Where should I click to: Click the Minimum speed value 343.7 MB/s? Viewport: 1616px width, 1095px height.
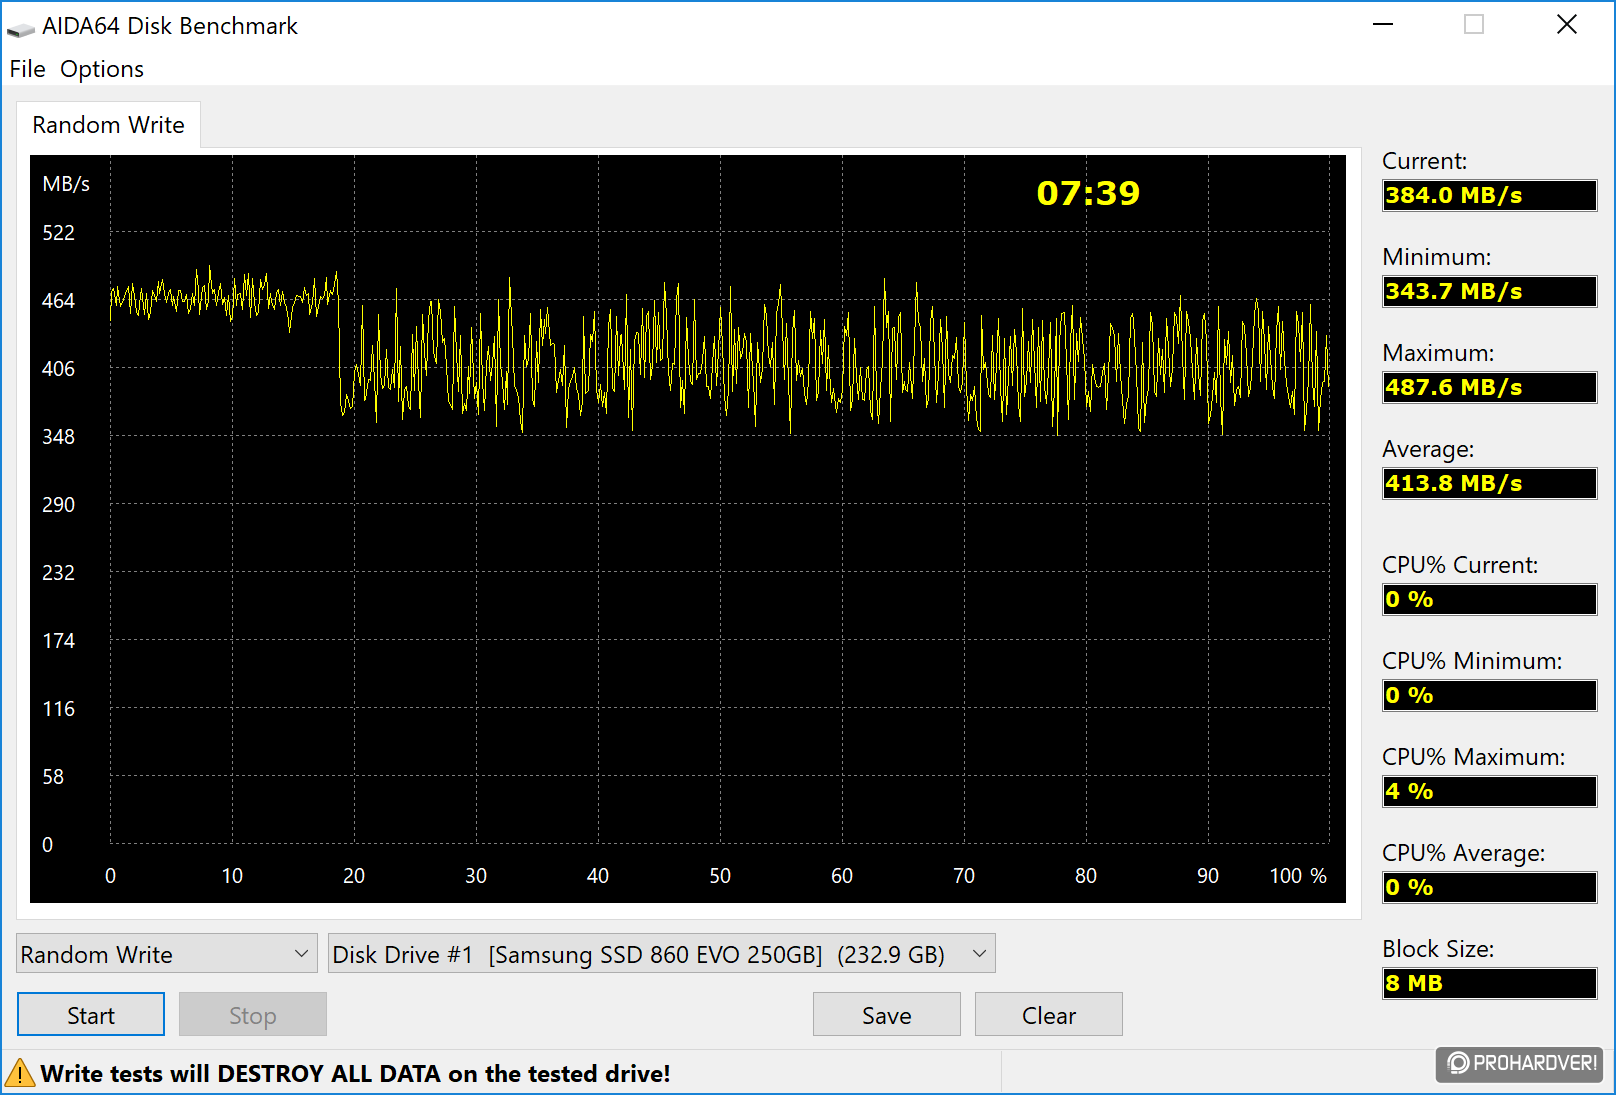pyautogui.click(x=1490, y=291)
